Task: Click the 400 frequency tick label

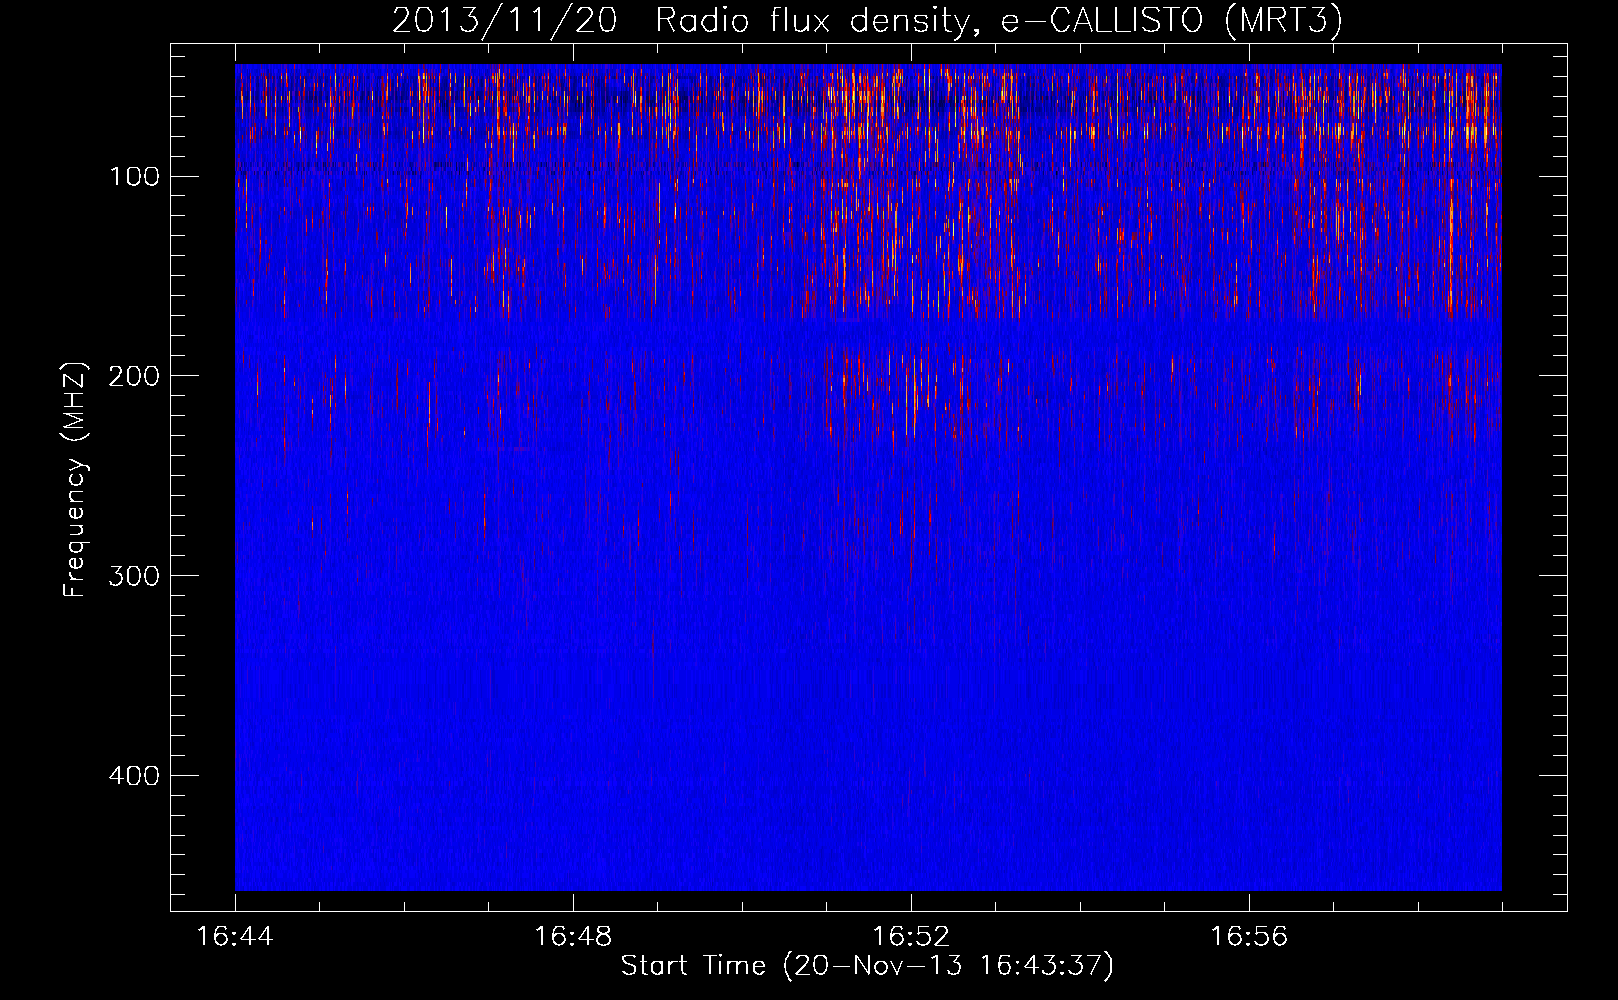Action: (132, 776)
